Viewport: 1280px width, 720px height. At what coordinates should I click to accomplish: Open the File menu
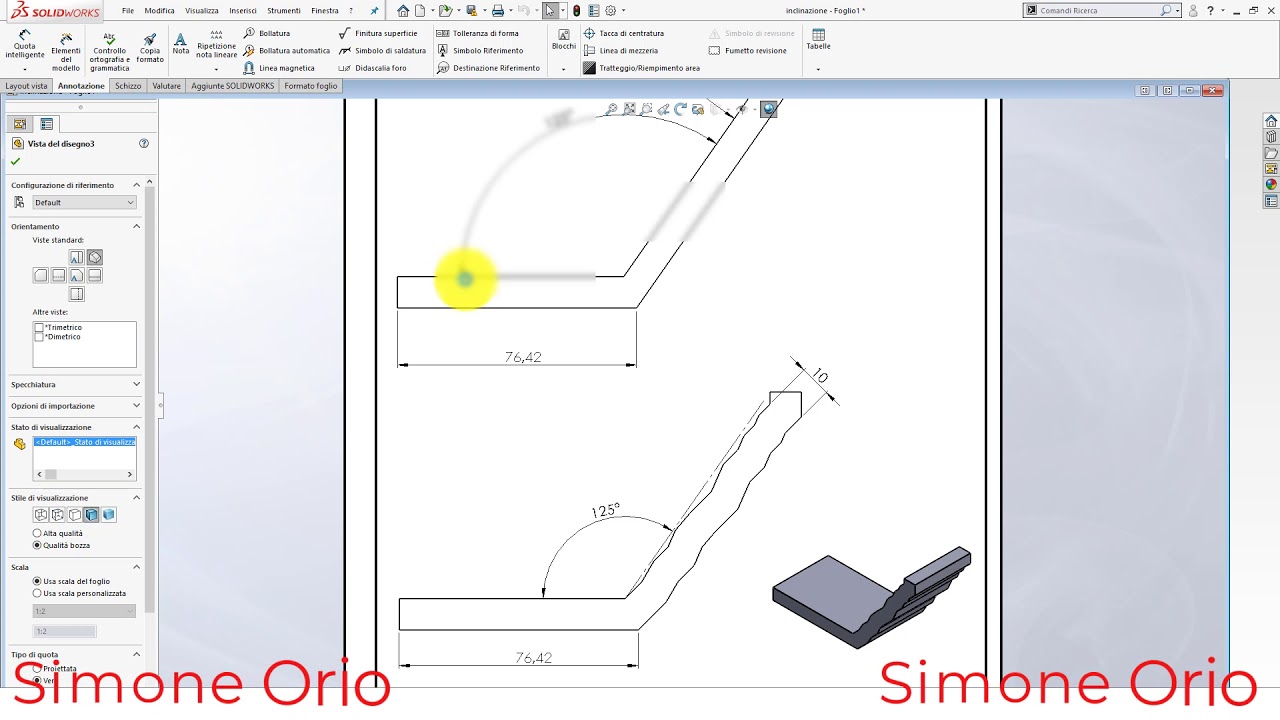tap(128, 10)
